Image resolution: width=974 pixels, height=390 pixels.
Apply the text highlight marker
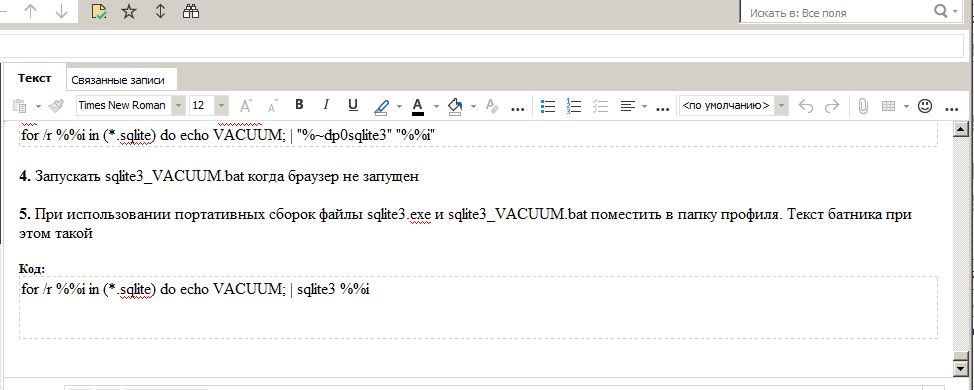[x=381, y=106]
